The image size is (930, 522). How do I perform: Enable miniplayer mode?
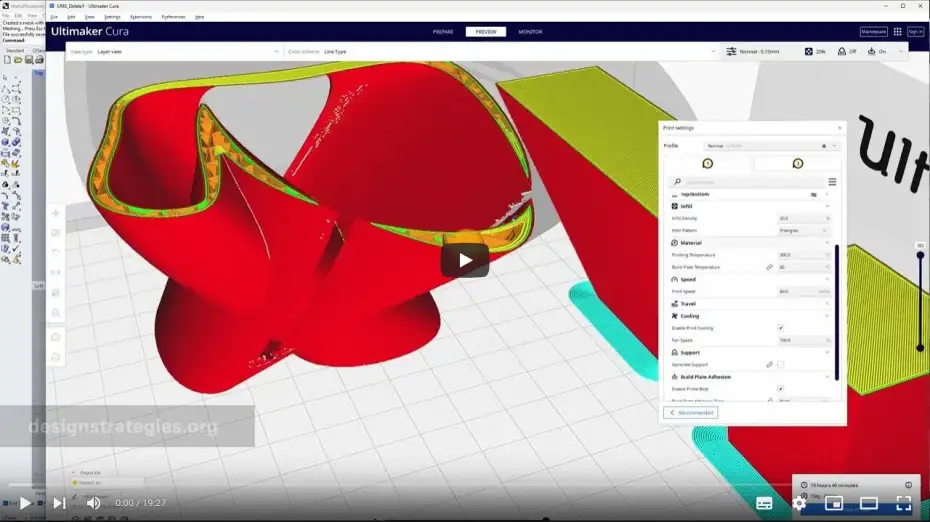[834, 504]
